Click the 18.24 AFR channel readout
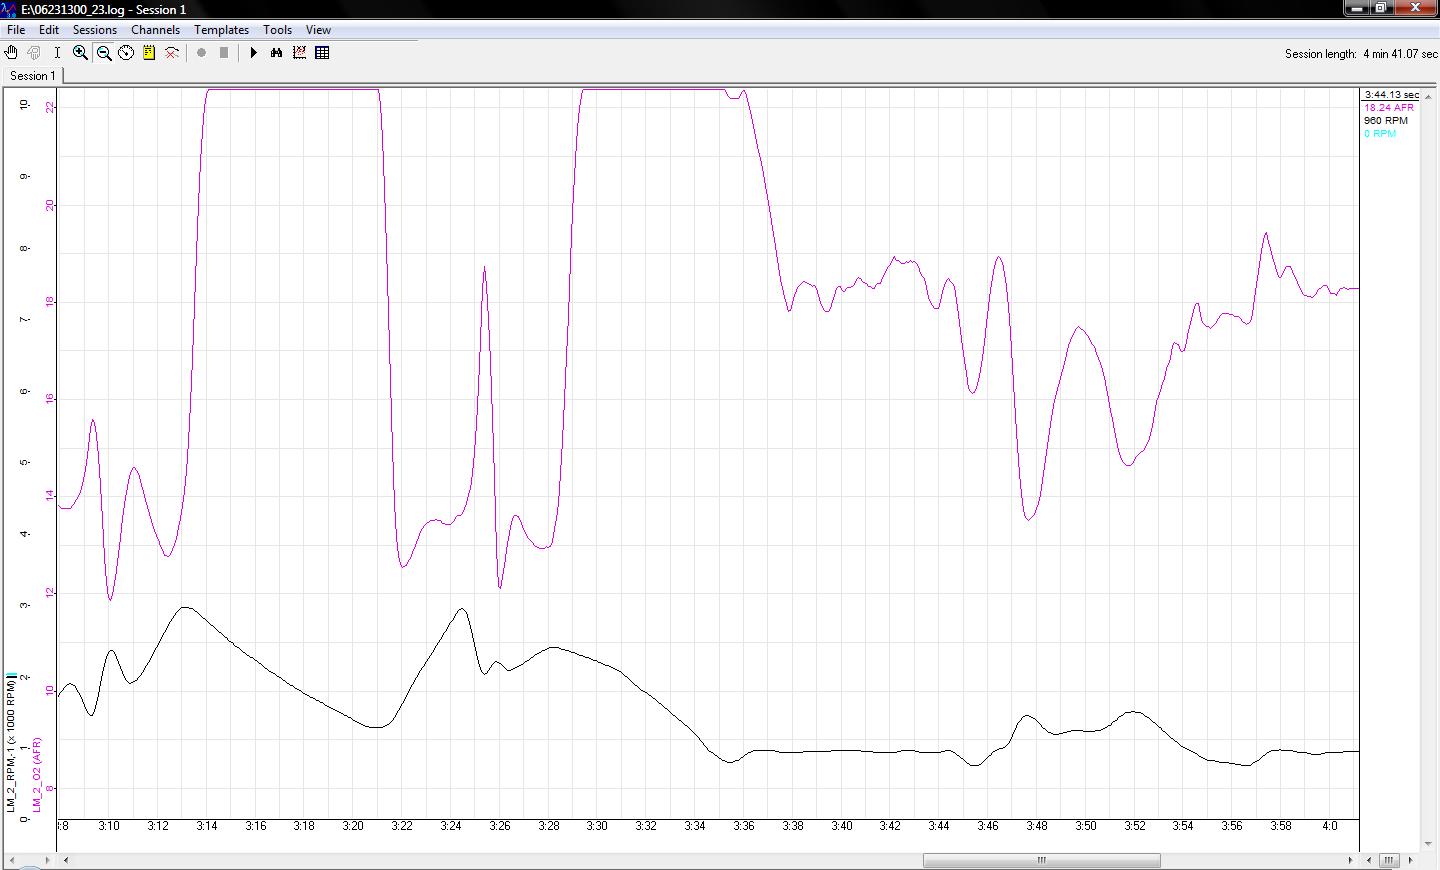The height and width of the screenshot is (870, 1440). pyautogui.click(x=1389, y=108)
